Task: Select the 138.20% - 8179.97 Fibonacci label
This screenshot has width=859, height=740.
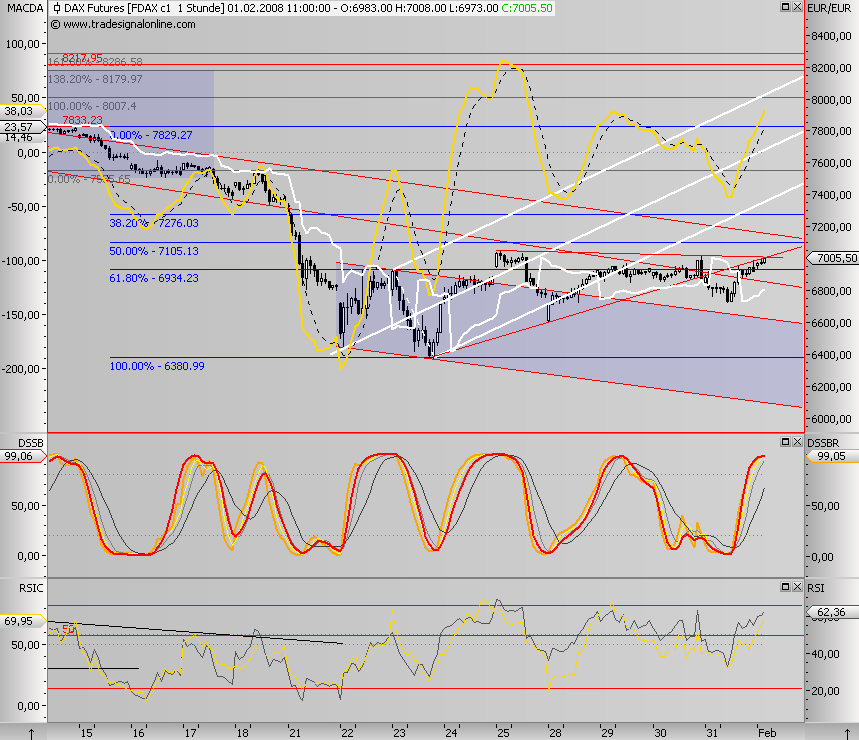Action: point(95,79)
